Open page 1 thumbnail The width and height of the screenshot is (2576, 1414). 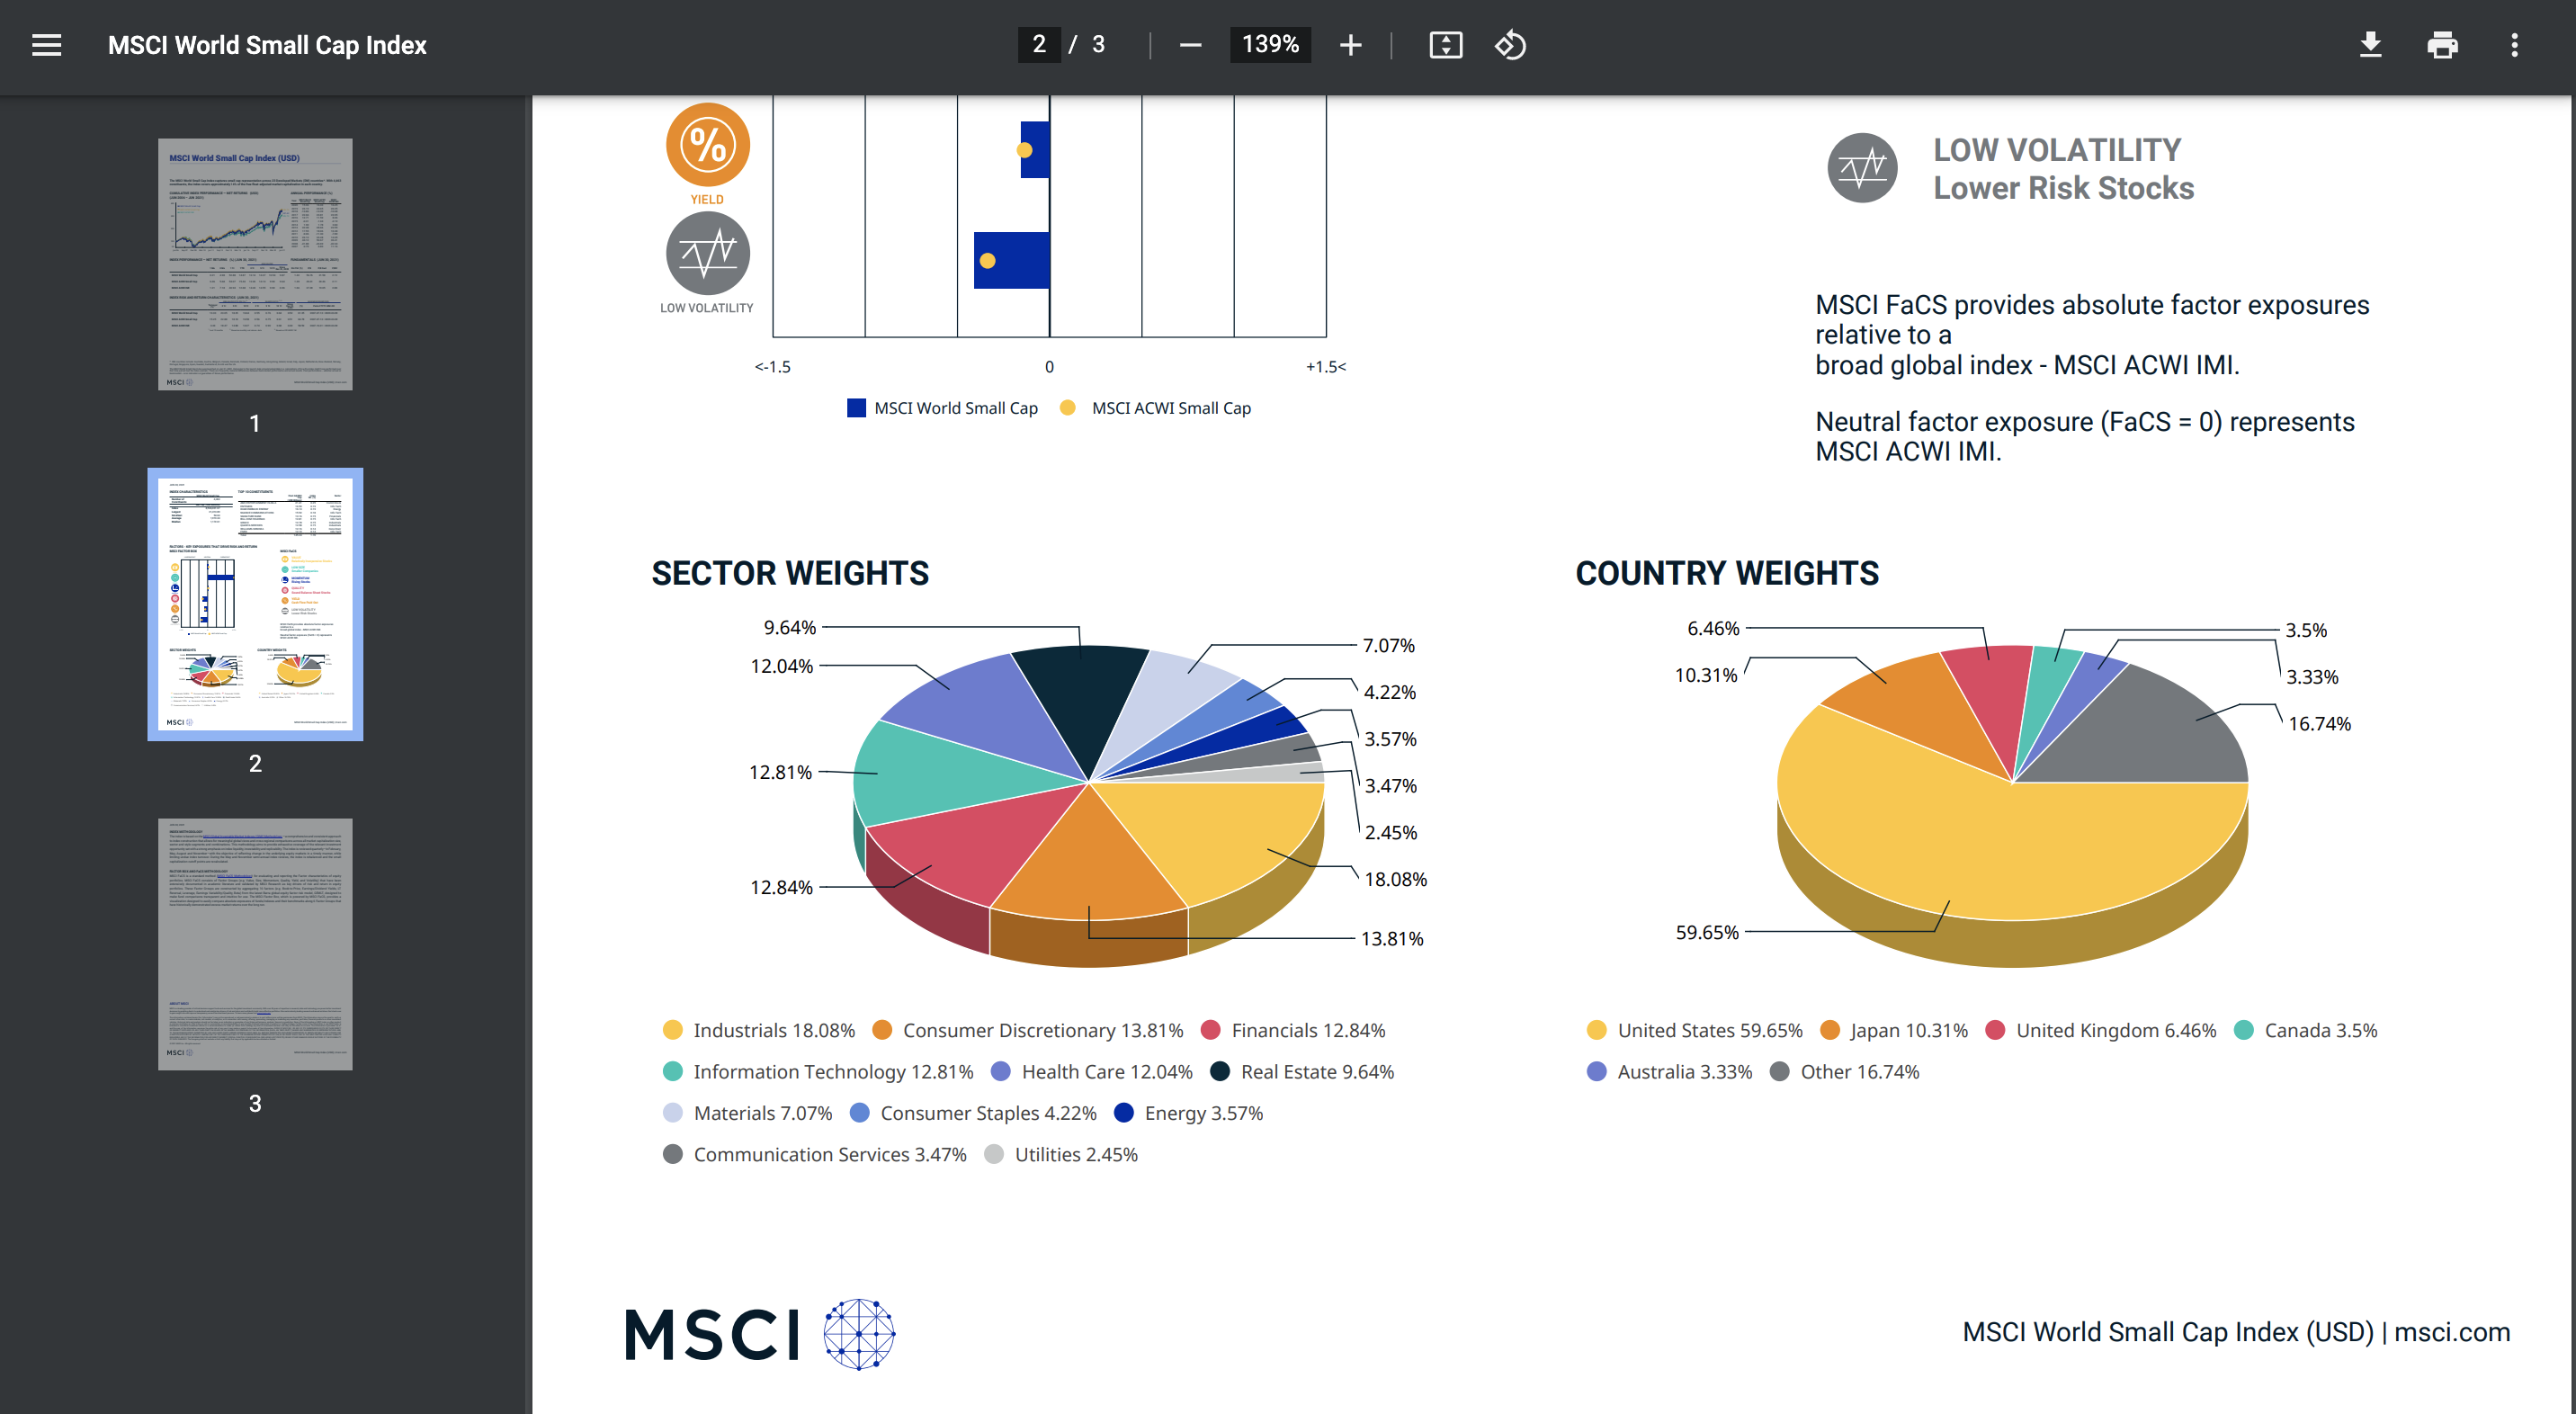(x=255, y=264)
